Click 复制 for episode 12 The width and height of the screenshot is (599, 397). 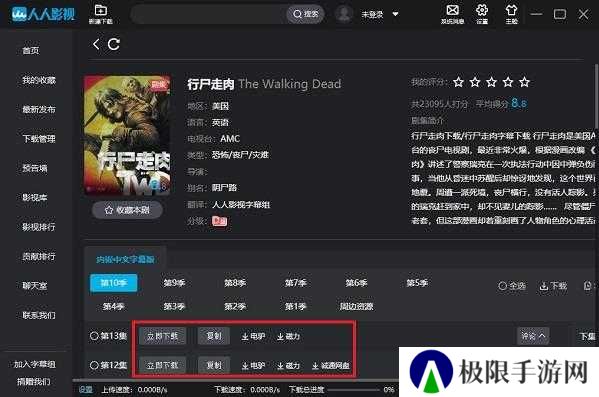214,366
